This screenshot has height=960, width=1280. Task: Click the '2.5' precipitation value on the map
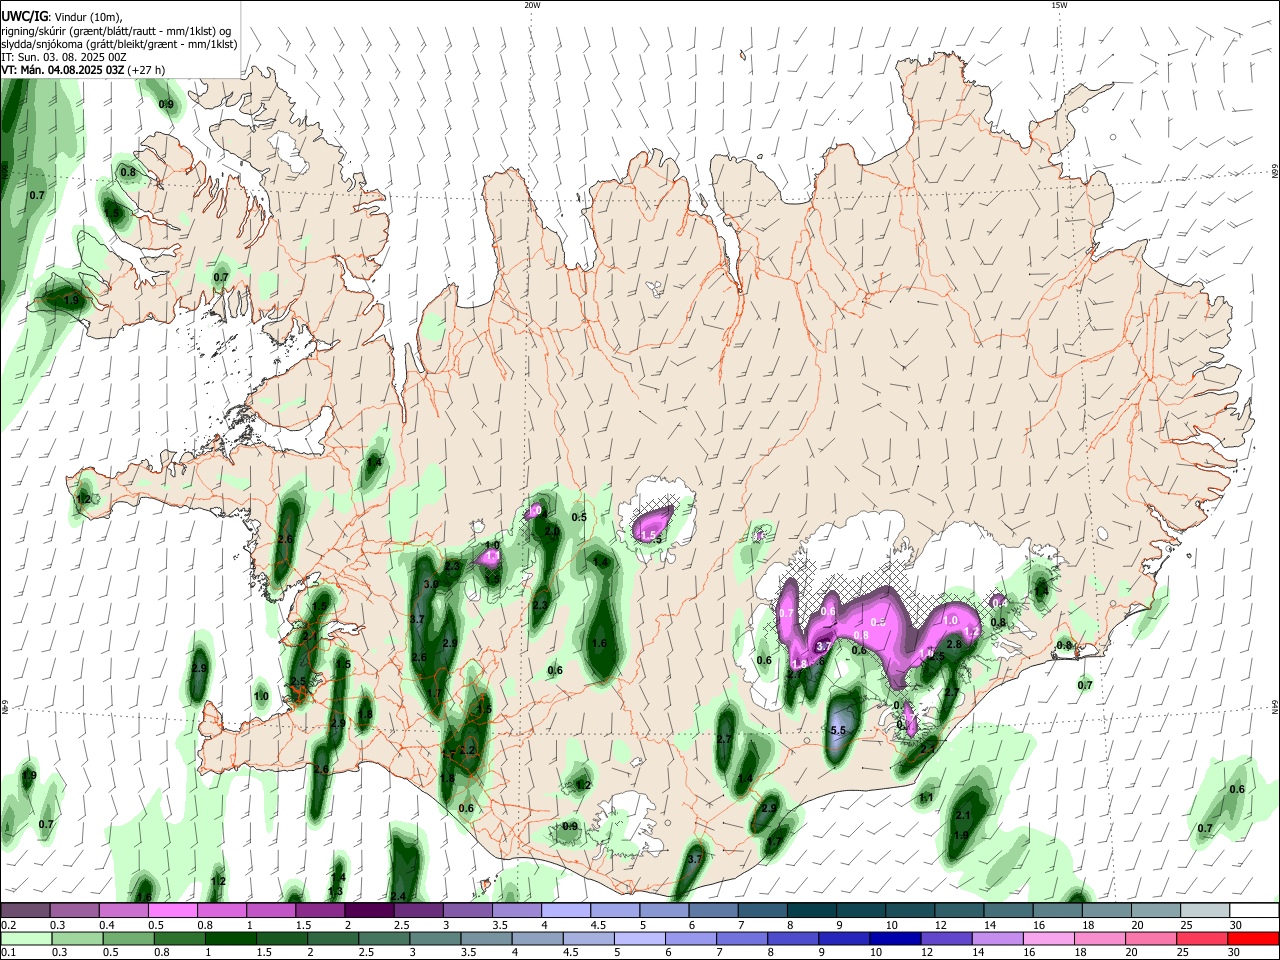pos(298,681)
